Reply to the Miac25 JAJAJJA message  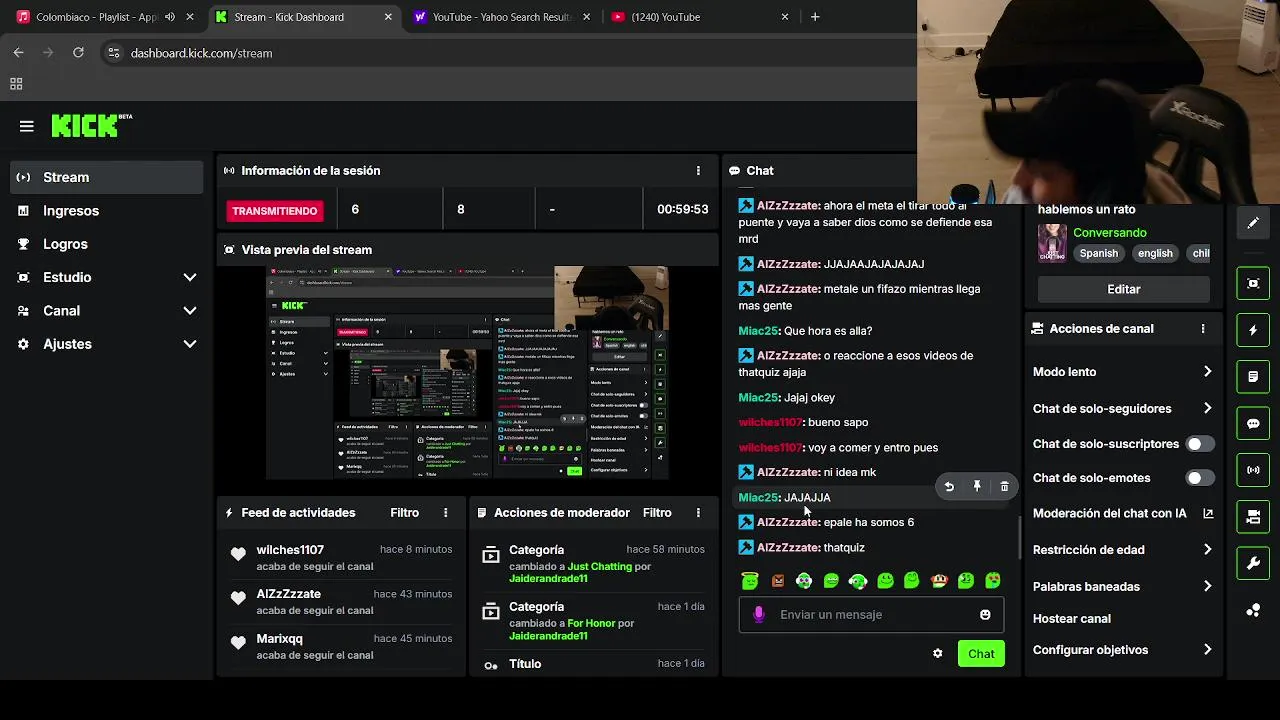(949, 487)
